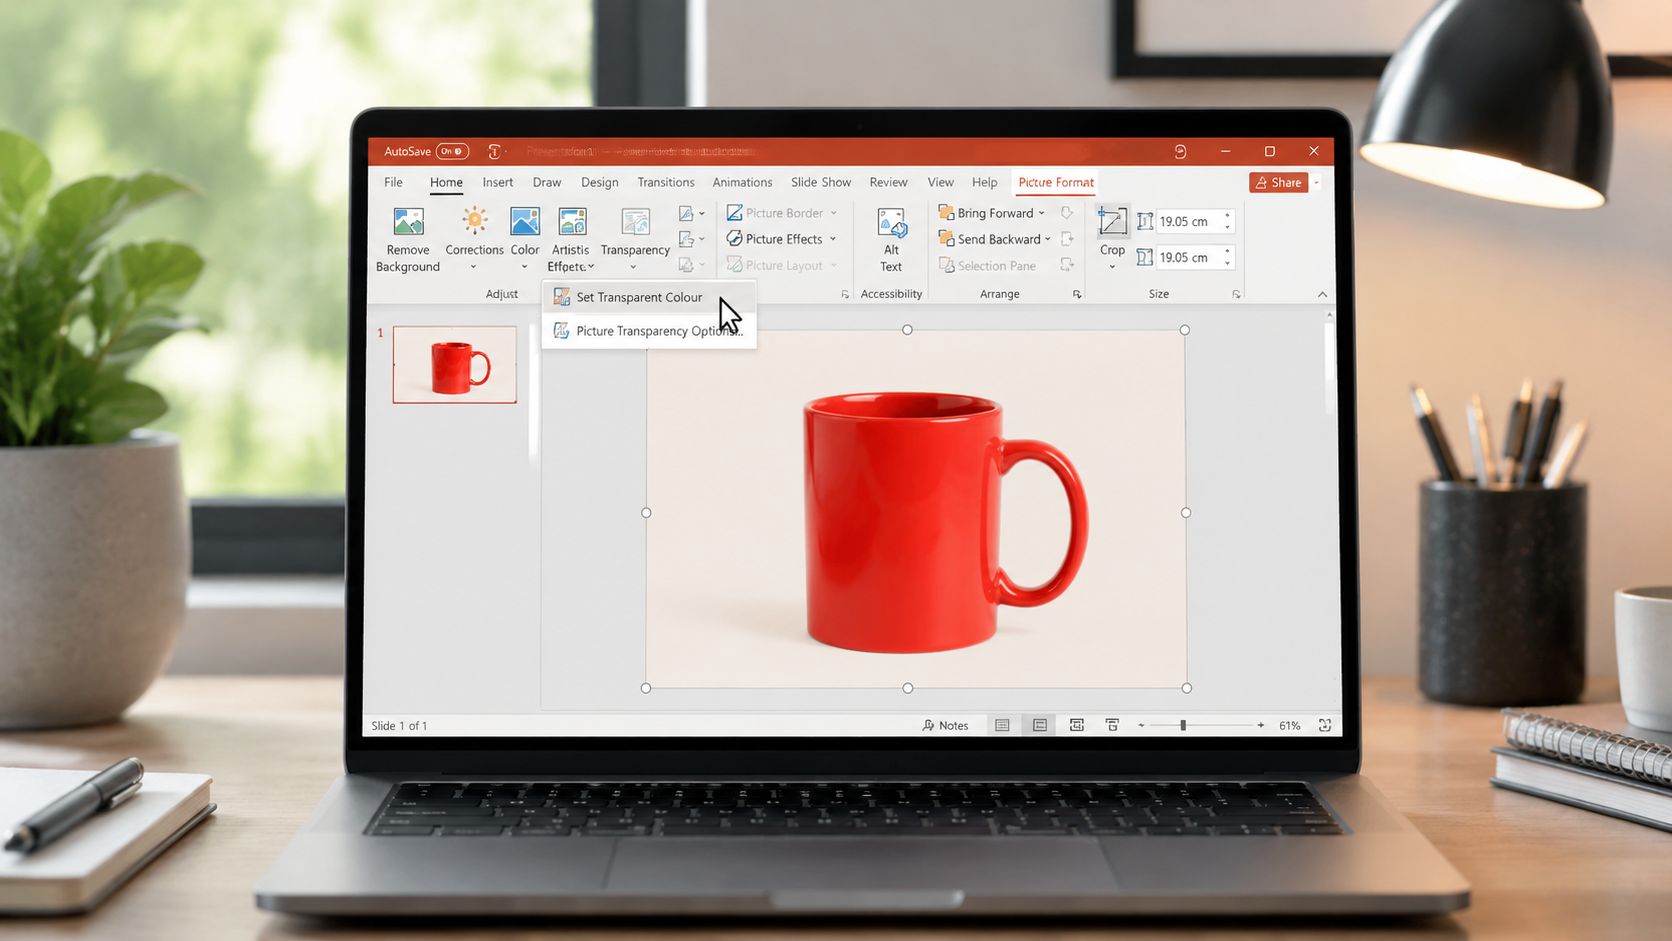This screenshot has width=1672, height=941.
Task: Open the Size group dialog launcher
Action: (x=1237, y=294)
